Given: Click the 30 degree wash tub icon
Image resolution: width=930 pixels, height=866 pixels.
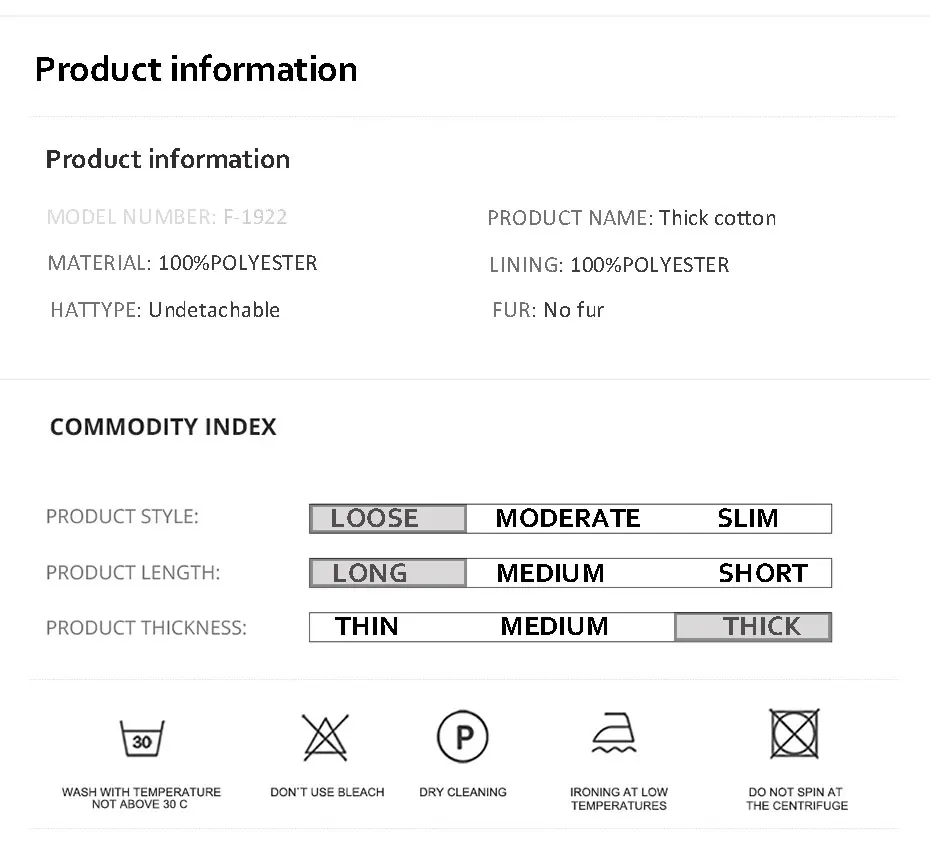Looking at the screenshot, I should click(x=142, y=738).
